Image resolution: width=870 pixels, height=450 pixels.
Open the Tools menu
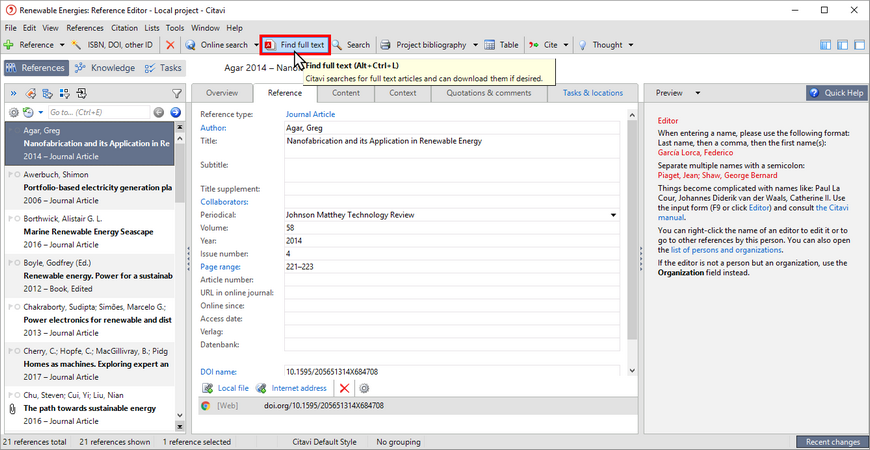175,28
